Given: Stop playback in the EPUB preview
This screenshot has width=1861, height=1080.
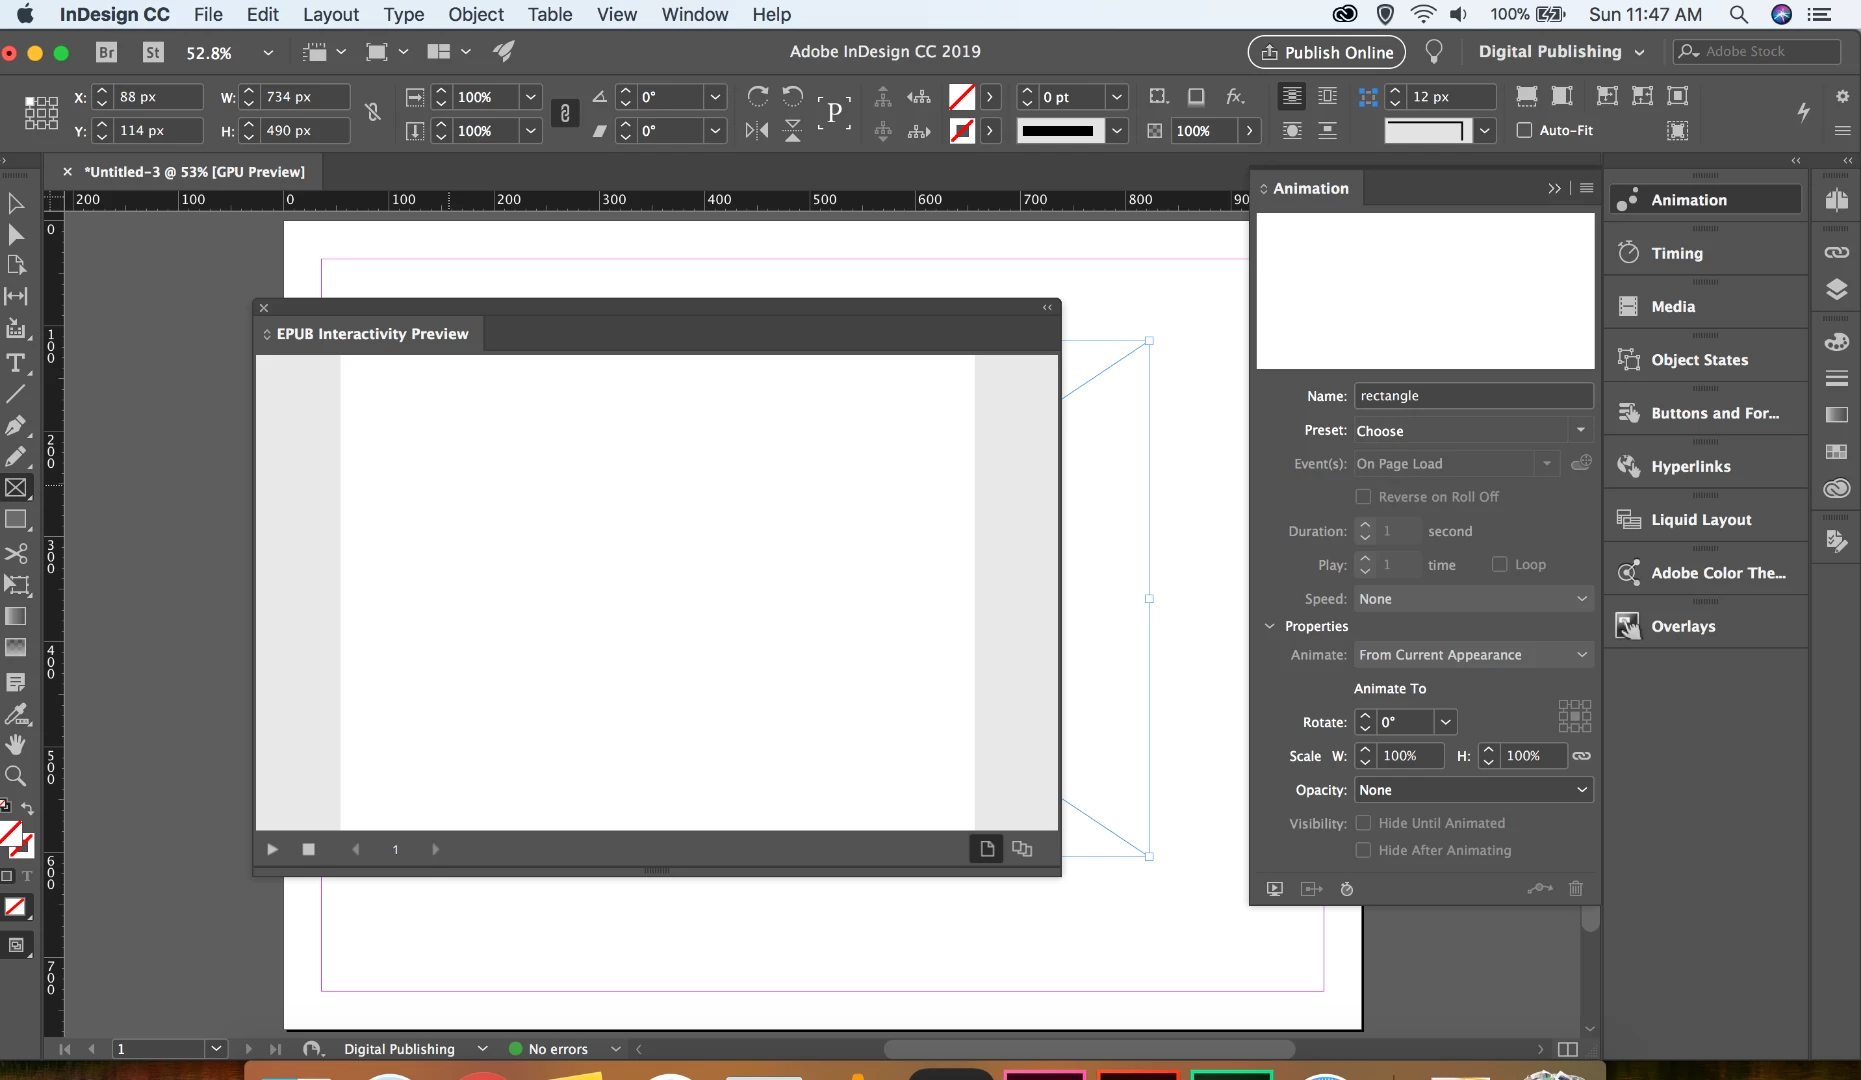Looking at the screenshot, I should 308,849.
